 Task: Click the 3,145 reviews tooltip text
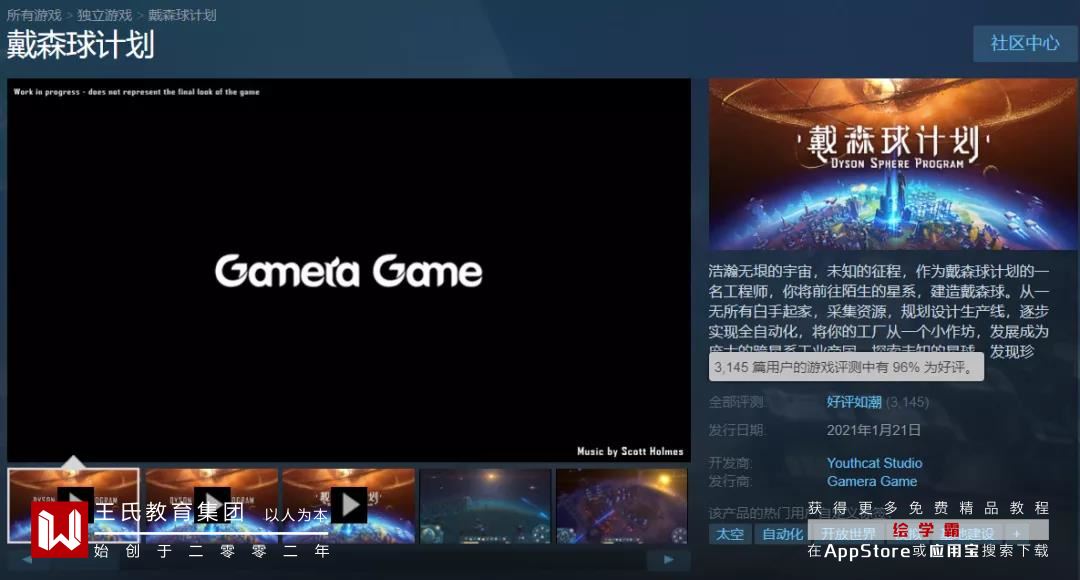(846, 367)
